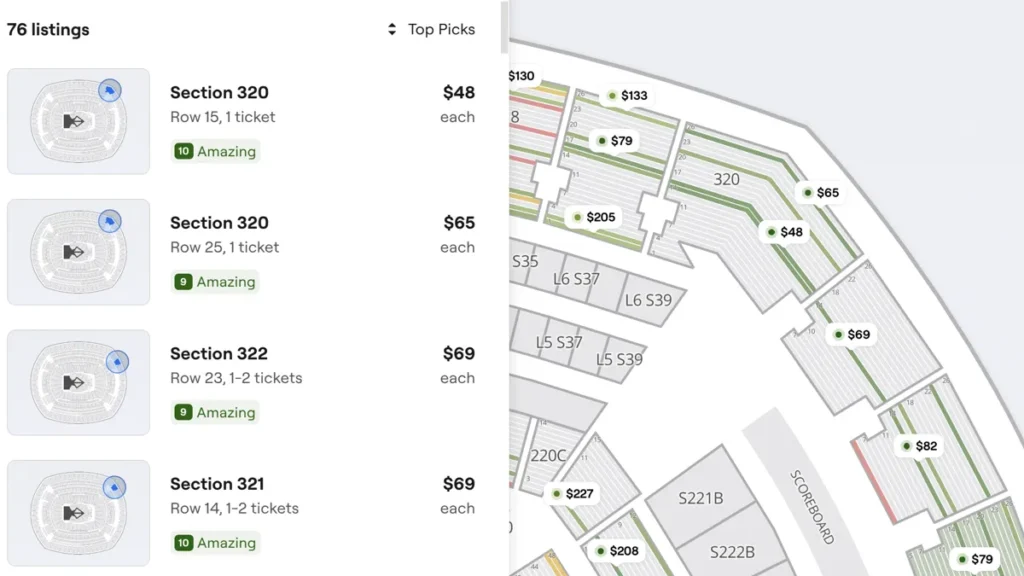This screenshot has width=1024, height=576.
Task: Click the Section 320 Row 25 seat thumbnail
Action: [78, 252]
